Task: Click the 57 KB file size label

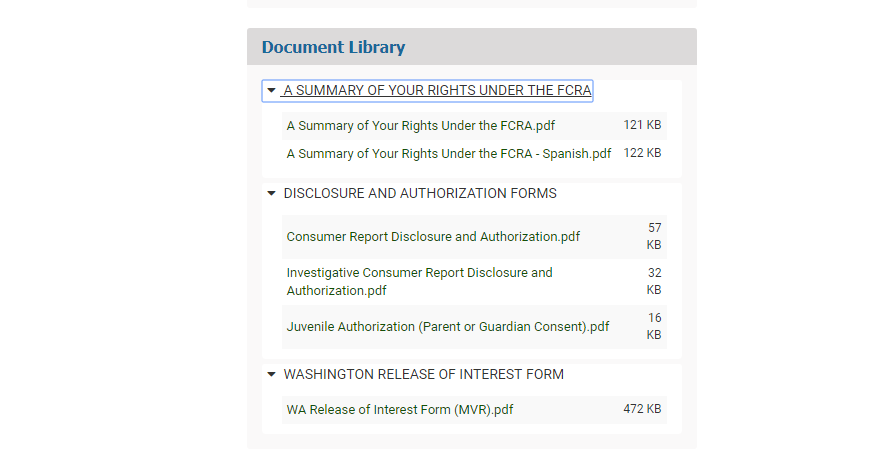Action: (x=654, y=236)
